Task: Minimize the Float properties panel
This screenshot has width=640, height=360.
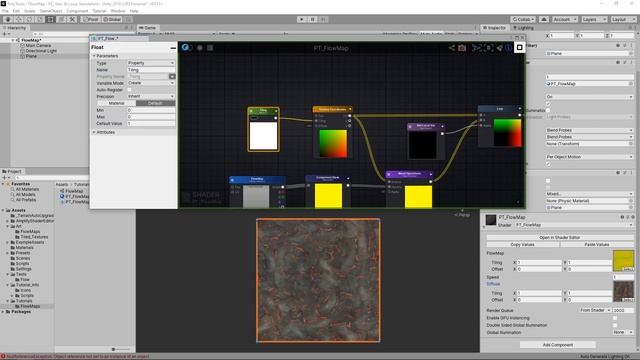Action: [x=173, y=48]
